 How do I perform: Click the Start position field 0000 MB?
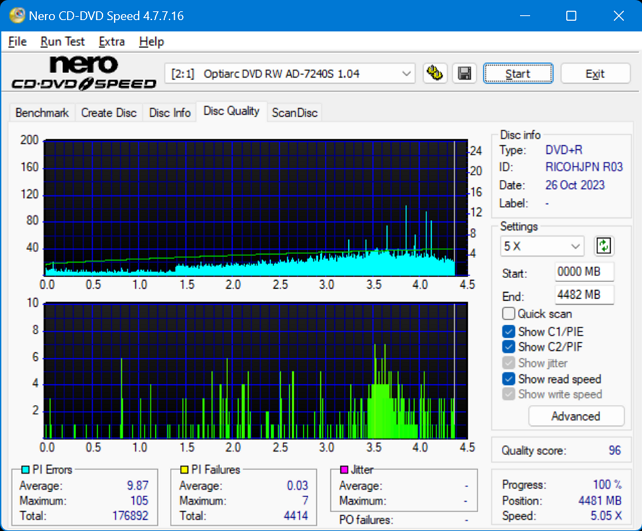pyautogui.click(x=584, y=272)
